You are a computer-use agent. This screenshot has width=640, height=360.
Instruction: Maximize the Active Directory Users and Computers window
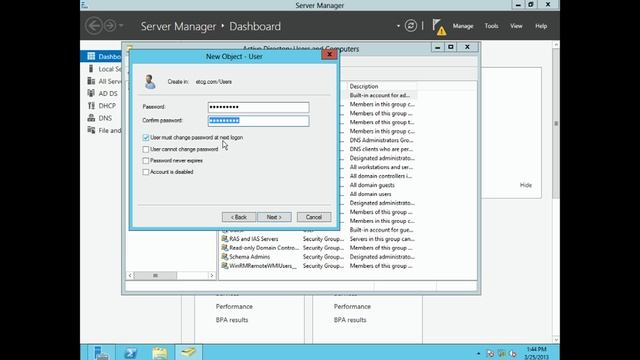(451, 47)
